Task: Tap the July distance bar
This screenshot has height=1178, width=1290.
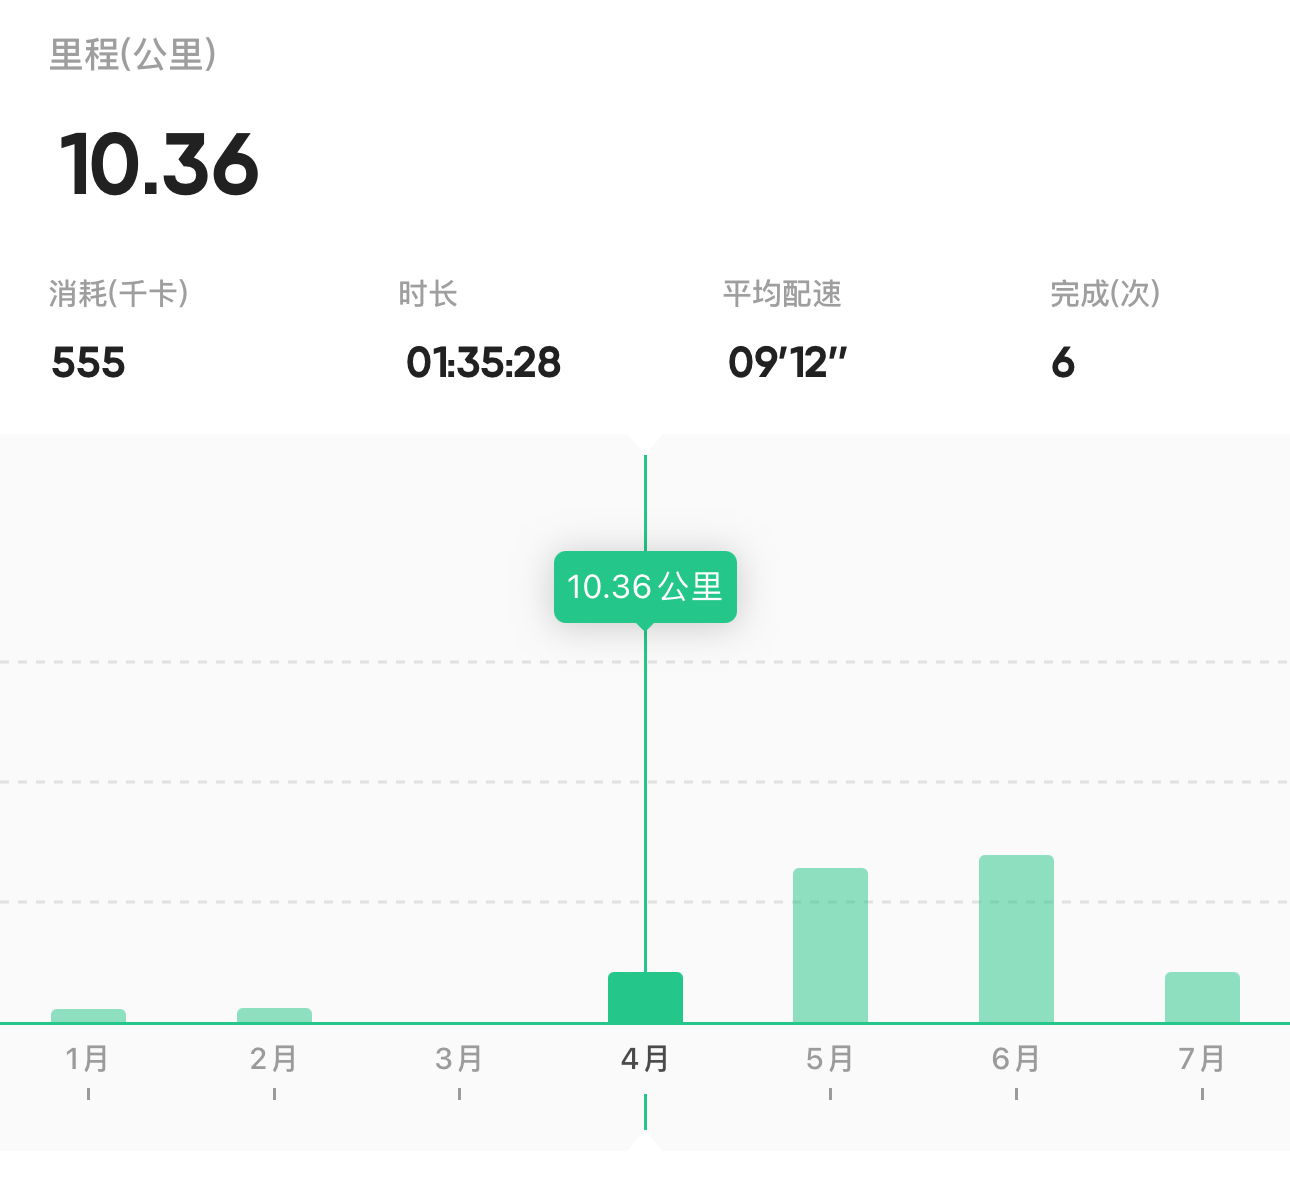Action: [1202, 997]
